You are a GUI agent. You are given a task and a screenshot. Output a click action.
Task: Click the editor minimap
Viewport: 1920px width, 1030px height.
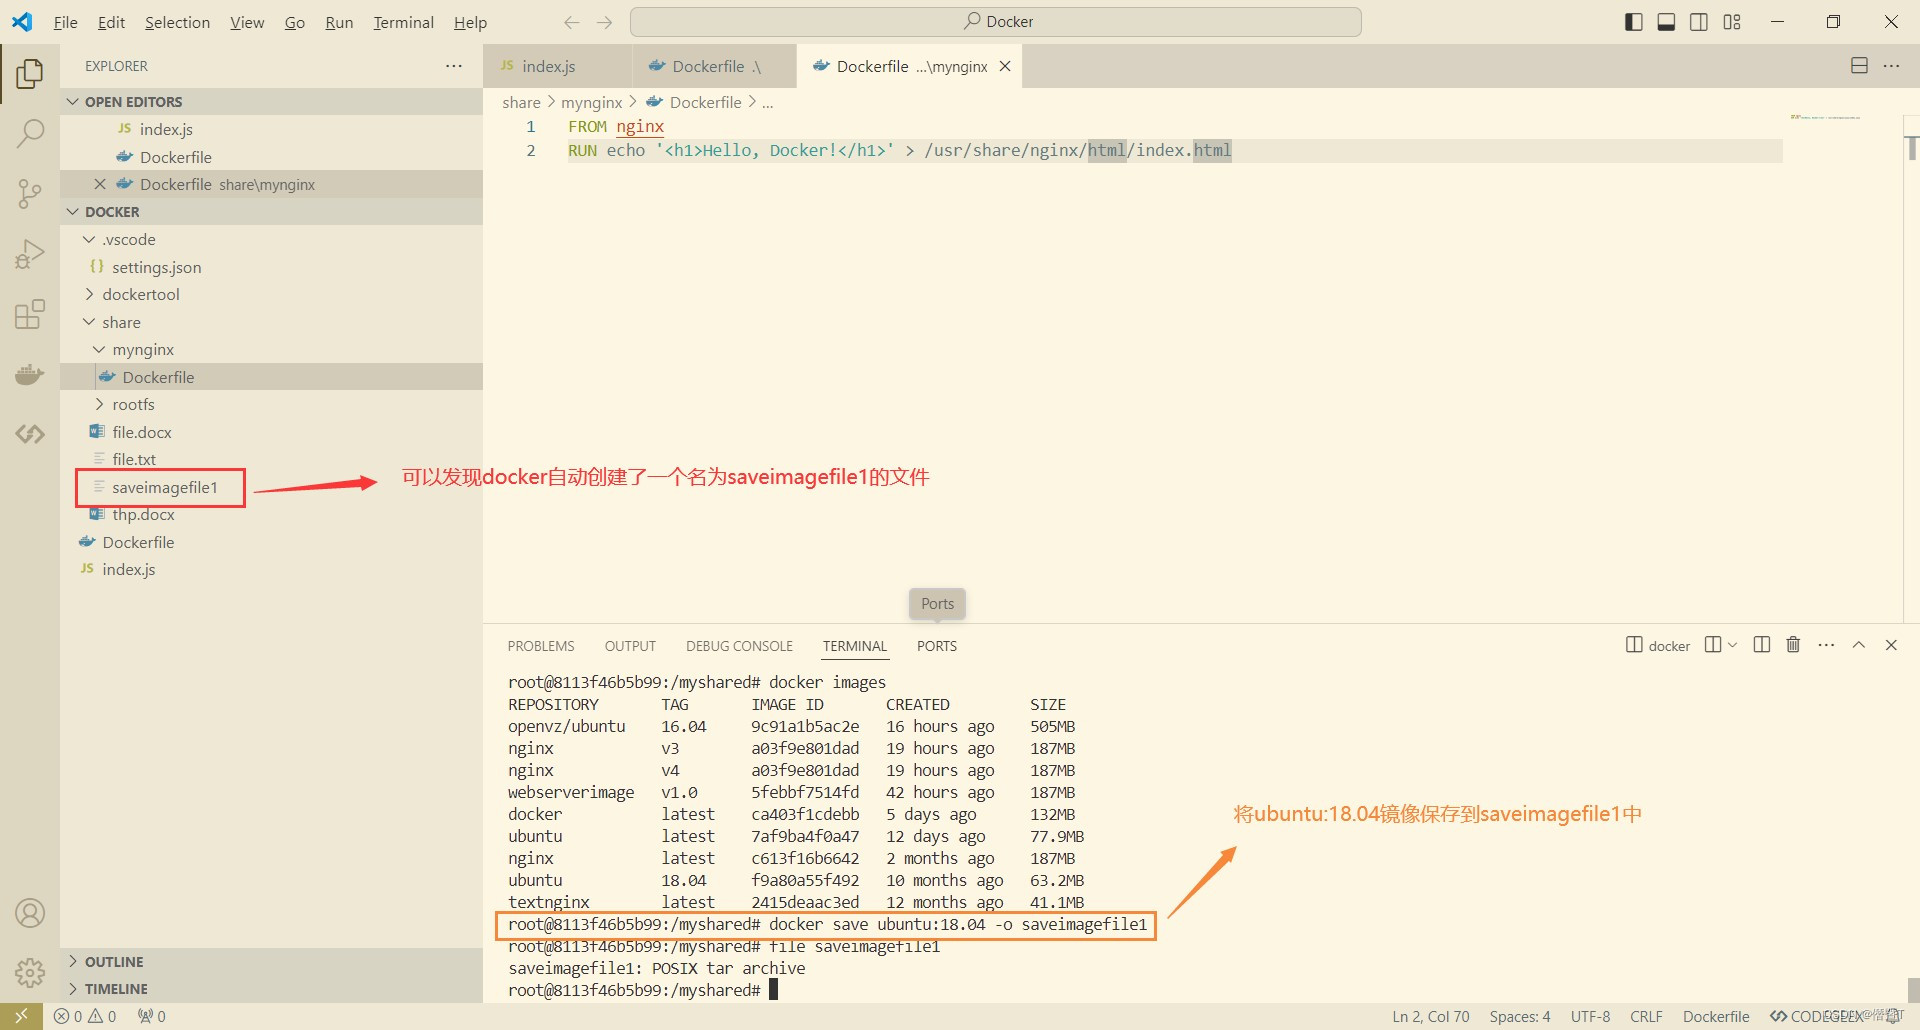pos(1825,118)
